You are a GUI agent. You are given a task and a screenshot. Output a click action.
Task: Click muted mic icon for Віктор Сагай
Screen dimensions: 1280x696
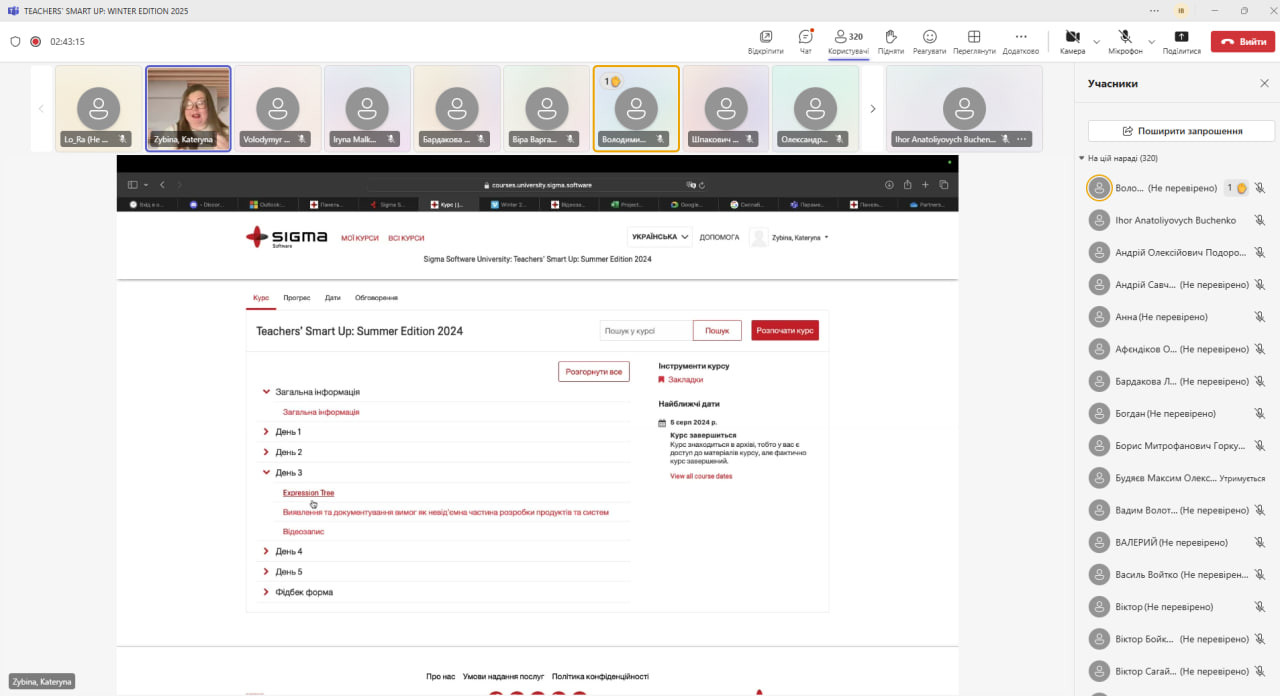[1260, 671]
